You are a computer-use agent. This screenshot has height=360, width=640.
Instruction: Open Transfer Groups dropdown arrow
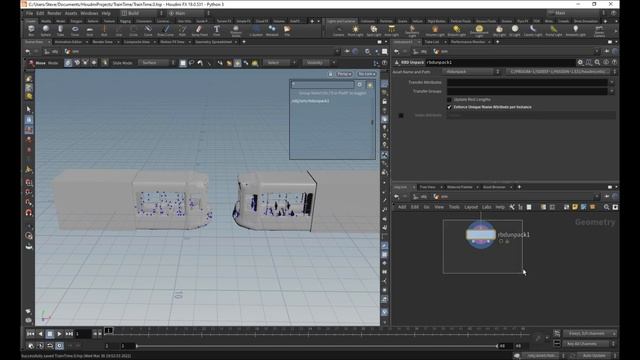pos(611,91)
